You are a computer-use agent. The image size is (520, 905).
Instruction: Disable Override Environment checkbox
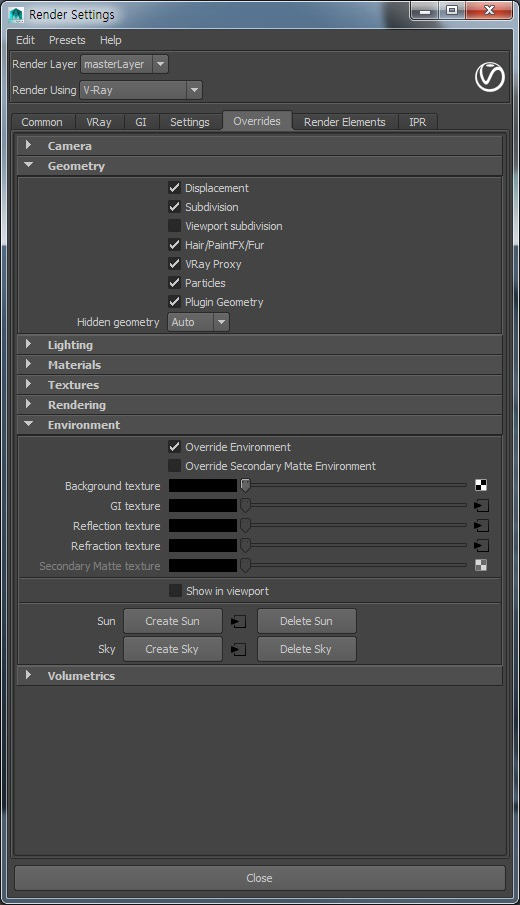174,447
